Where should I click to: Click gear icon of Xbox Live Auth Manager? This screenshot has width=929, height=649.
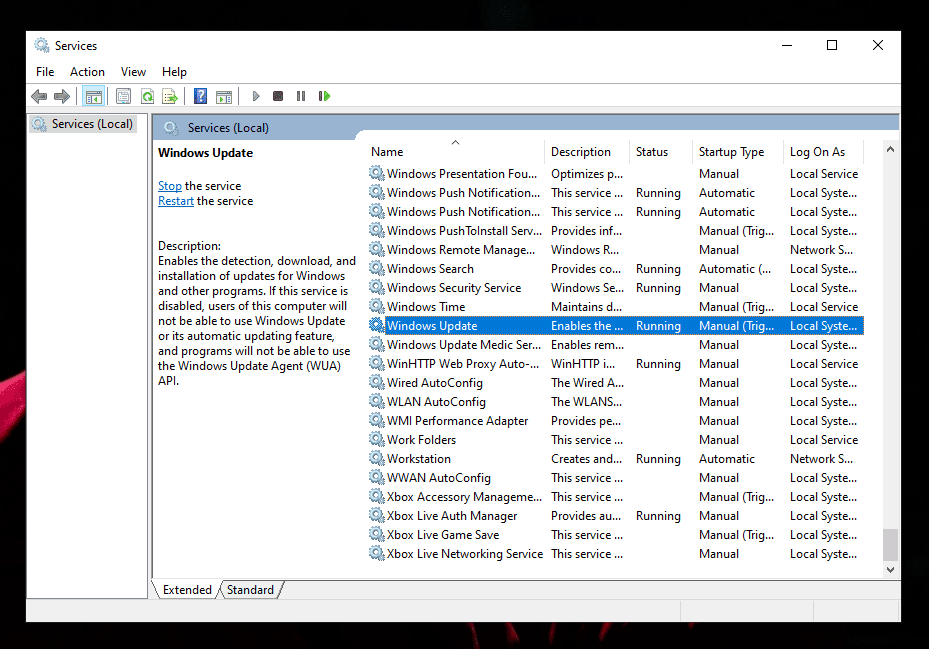click(x=377, y=515)
